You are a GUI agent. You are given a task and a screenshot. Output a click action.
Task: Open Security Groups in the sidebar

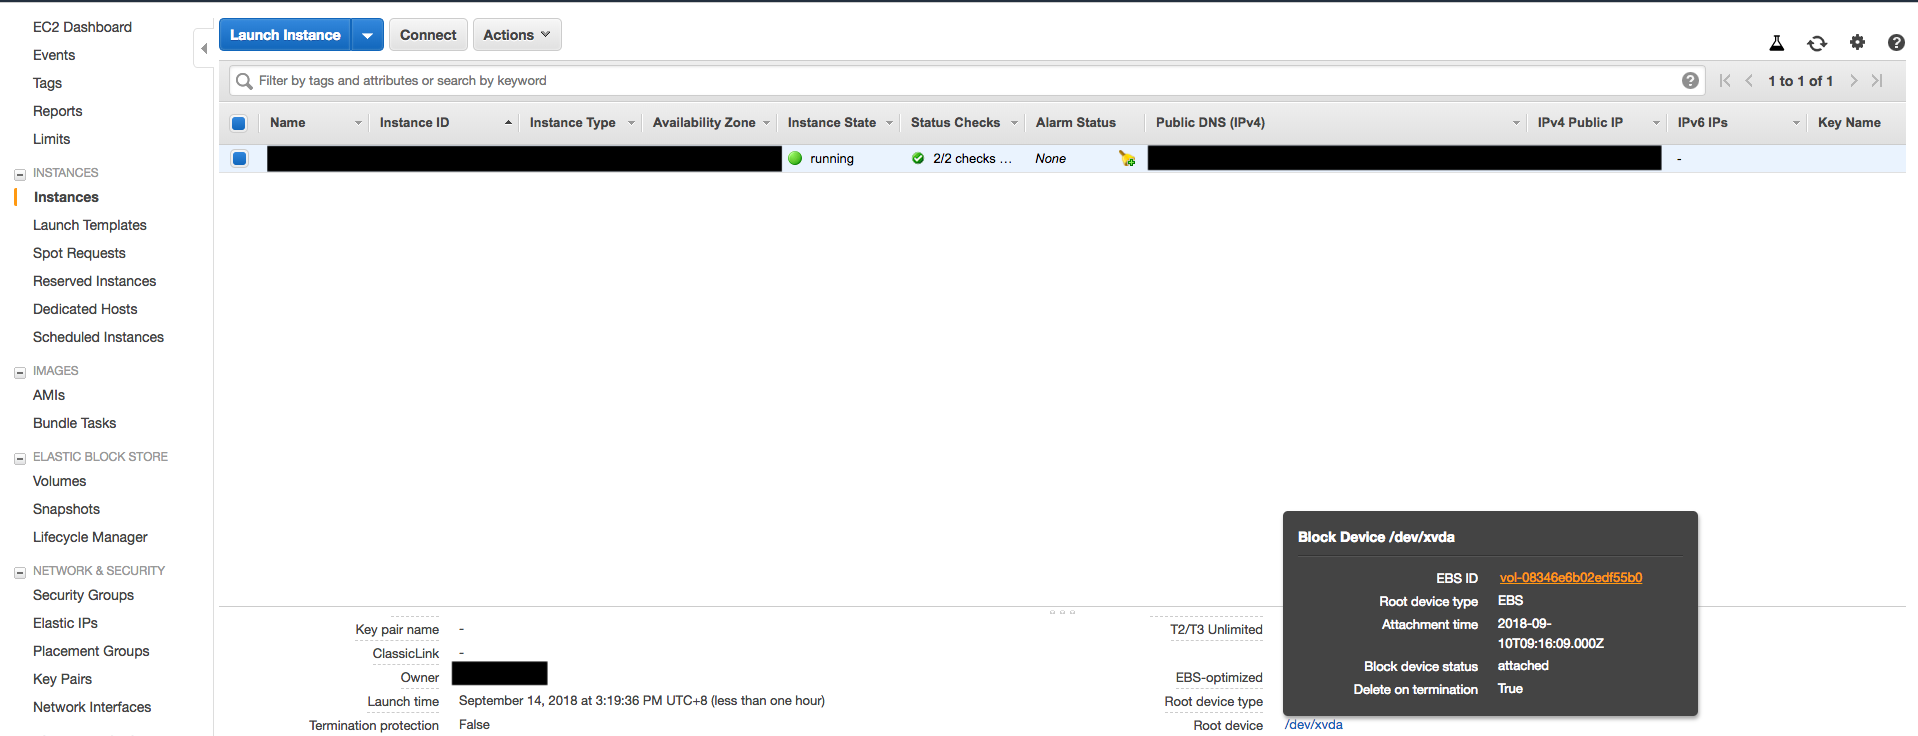coord(83,595)
